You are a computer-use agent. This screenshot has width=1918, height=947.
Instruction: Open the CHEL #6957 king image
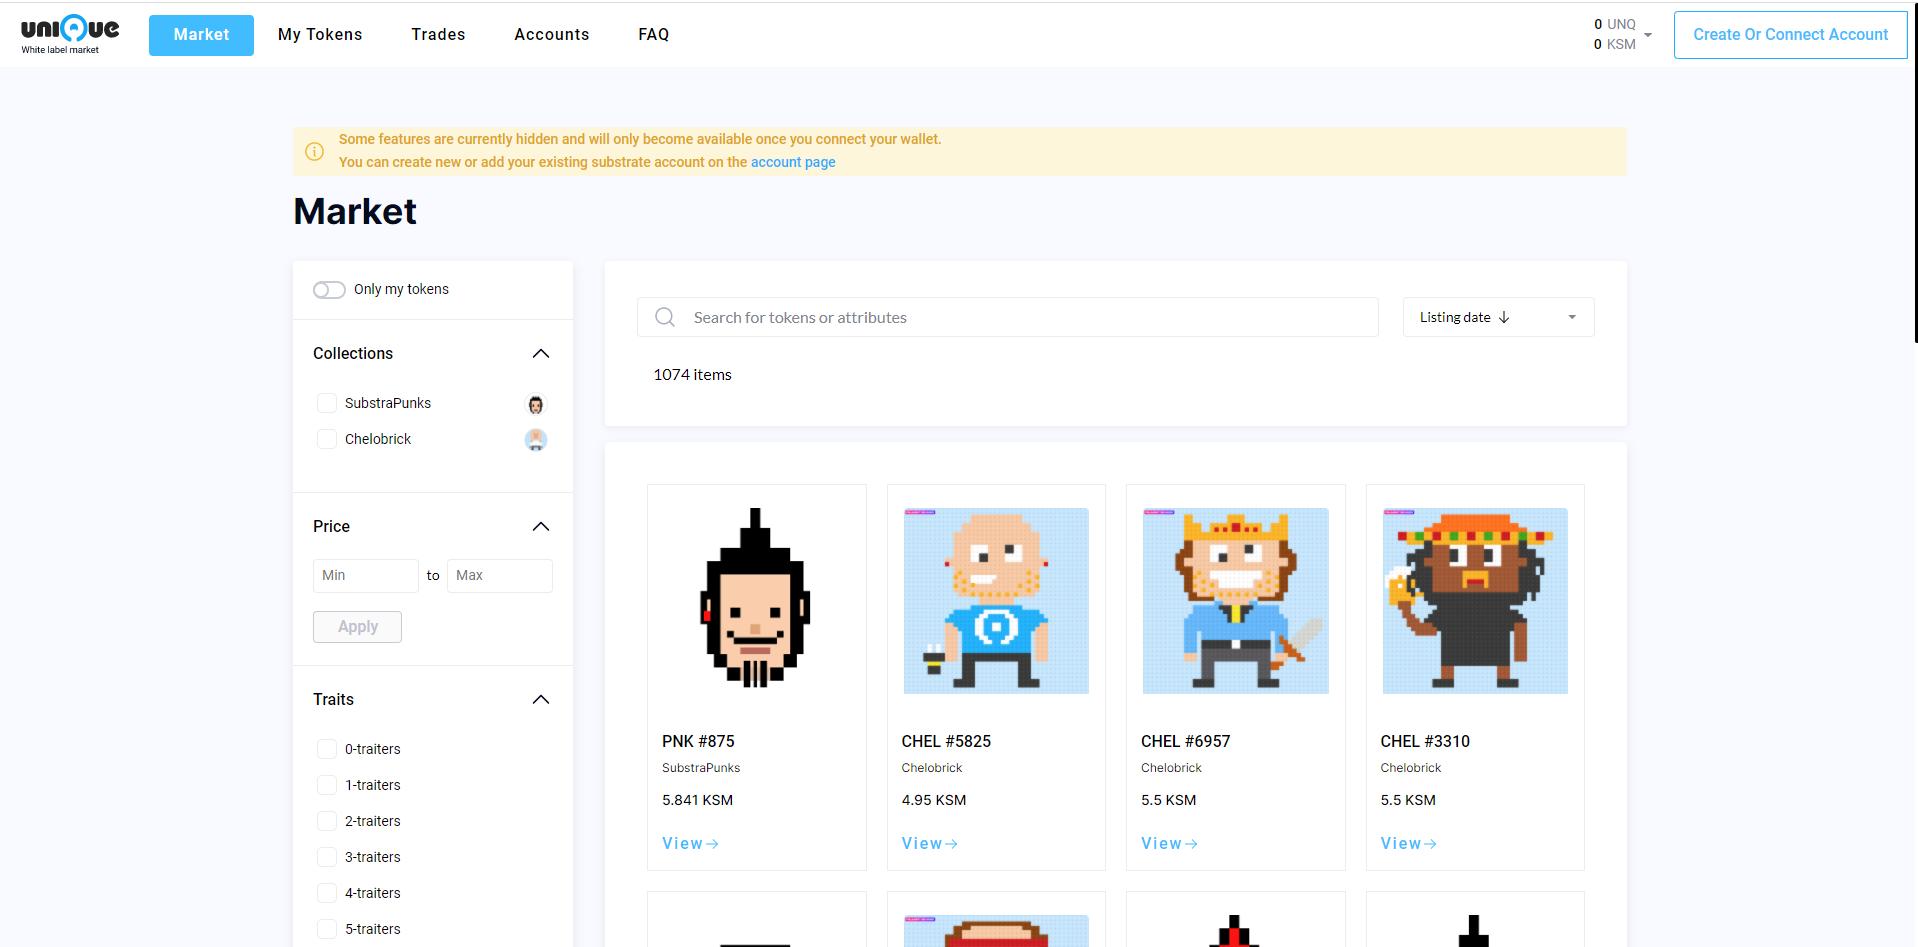pos(1235,600)
